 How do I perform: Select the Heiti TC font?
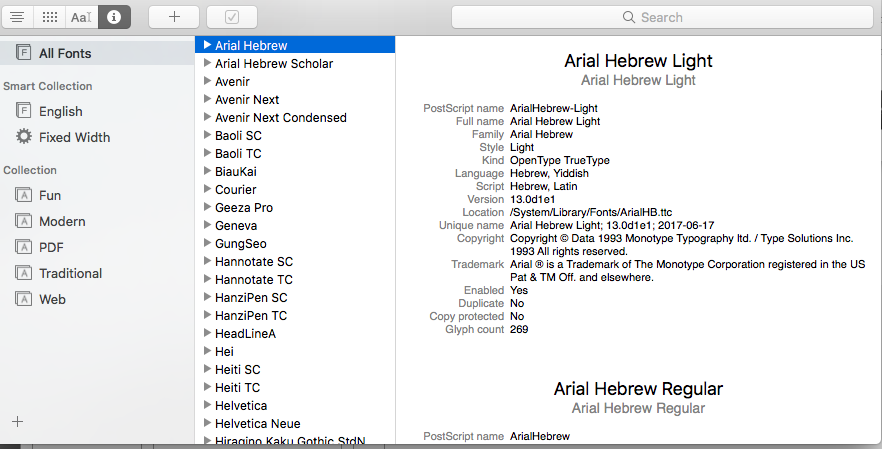[x=295, y=388]
